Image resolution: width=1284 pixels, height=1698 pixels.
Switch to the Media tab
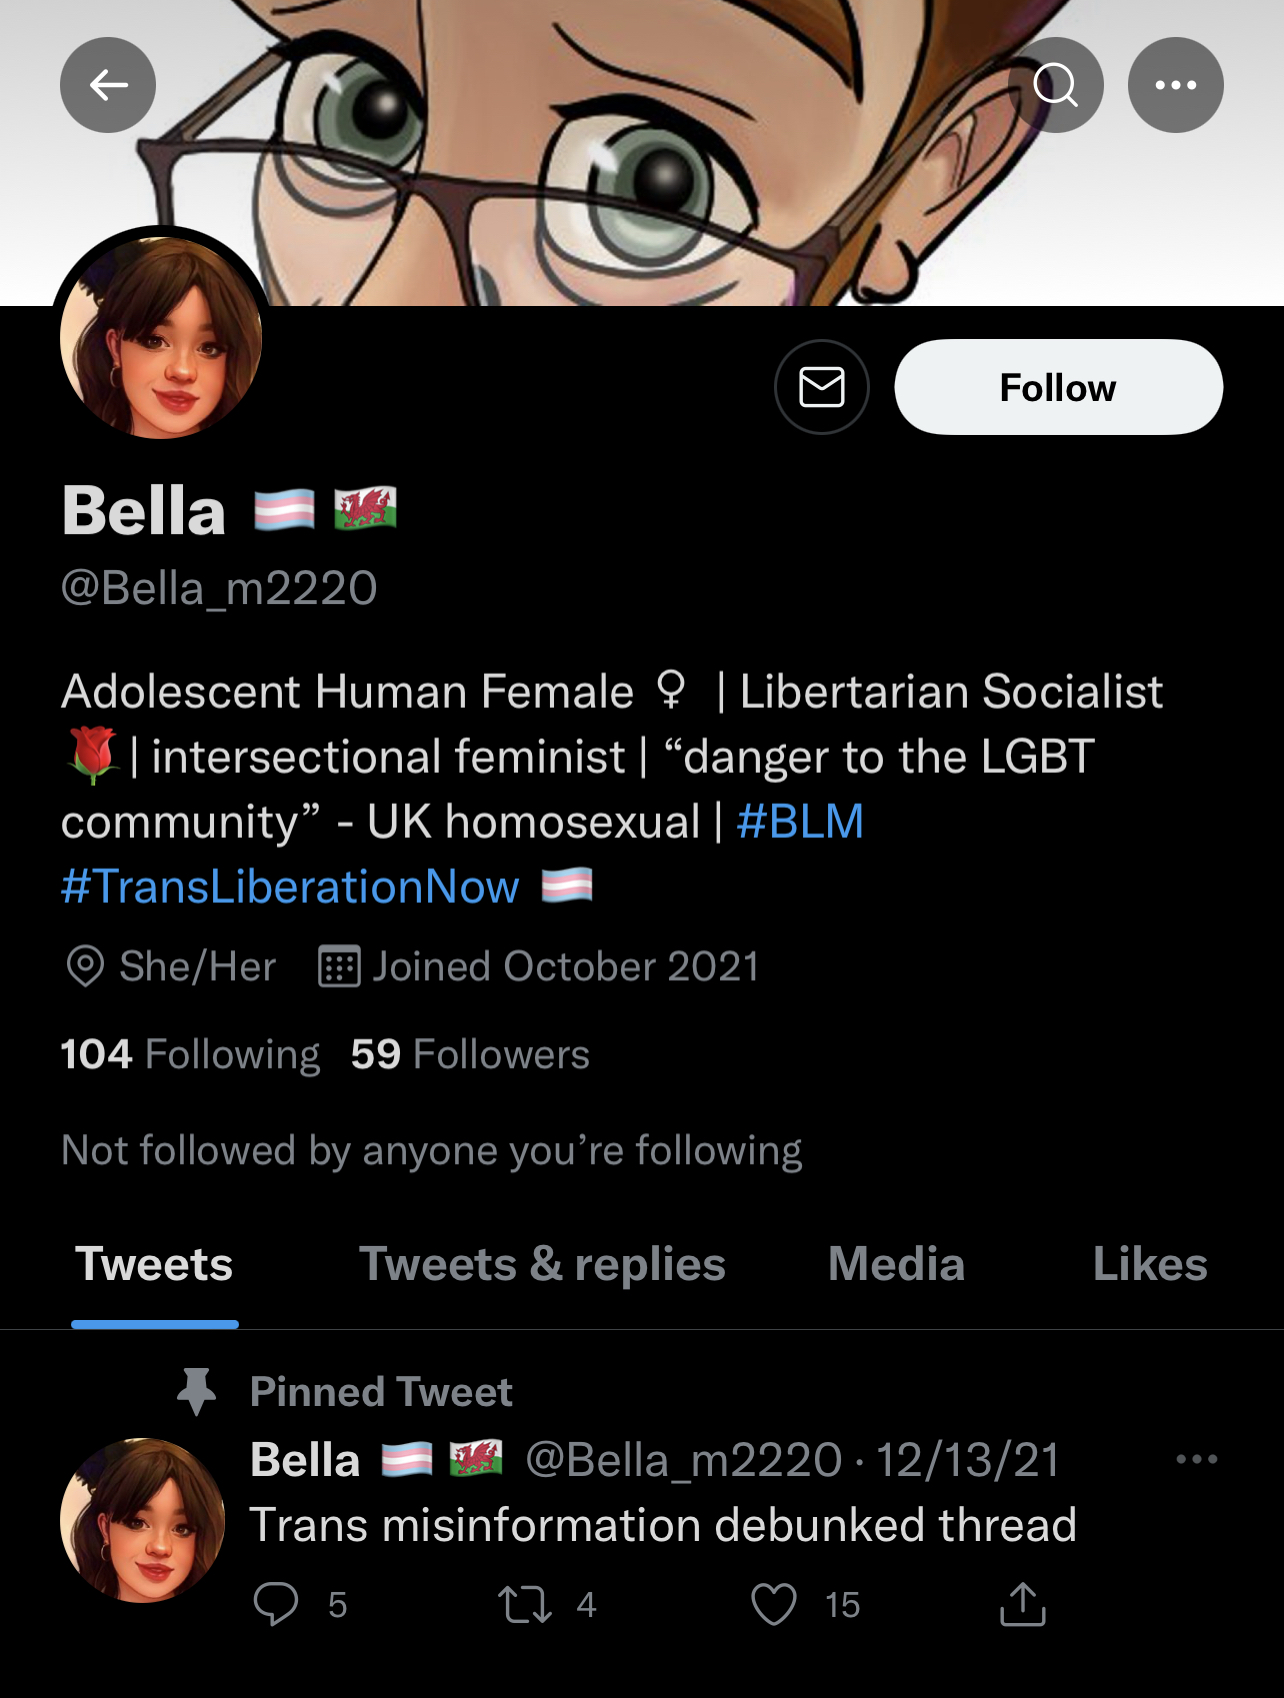click(896, 1264)
